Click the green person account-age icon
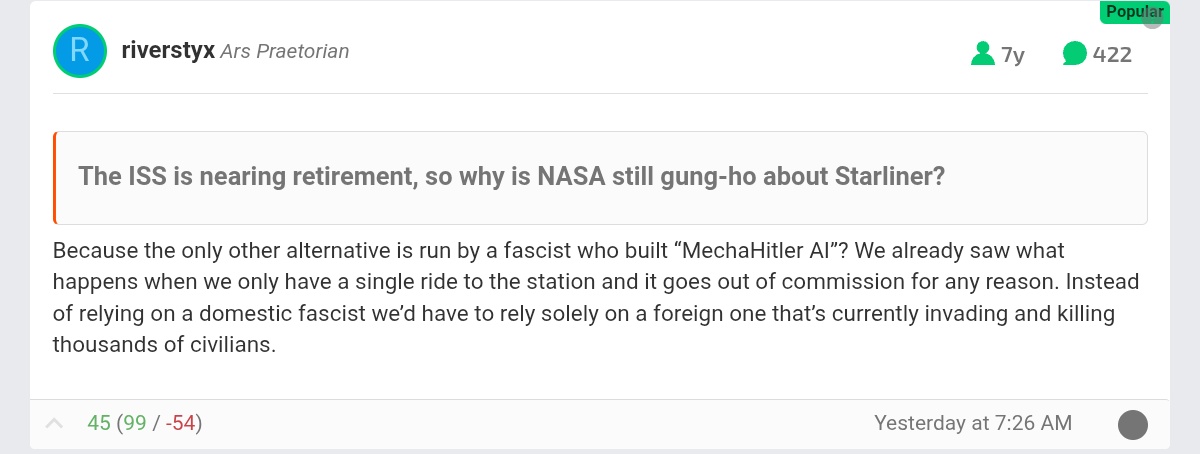The width and height of the screenshot is (1200, 454). pyautogui.click(x=982, y=53)
